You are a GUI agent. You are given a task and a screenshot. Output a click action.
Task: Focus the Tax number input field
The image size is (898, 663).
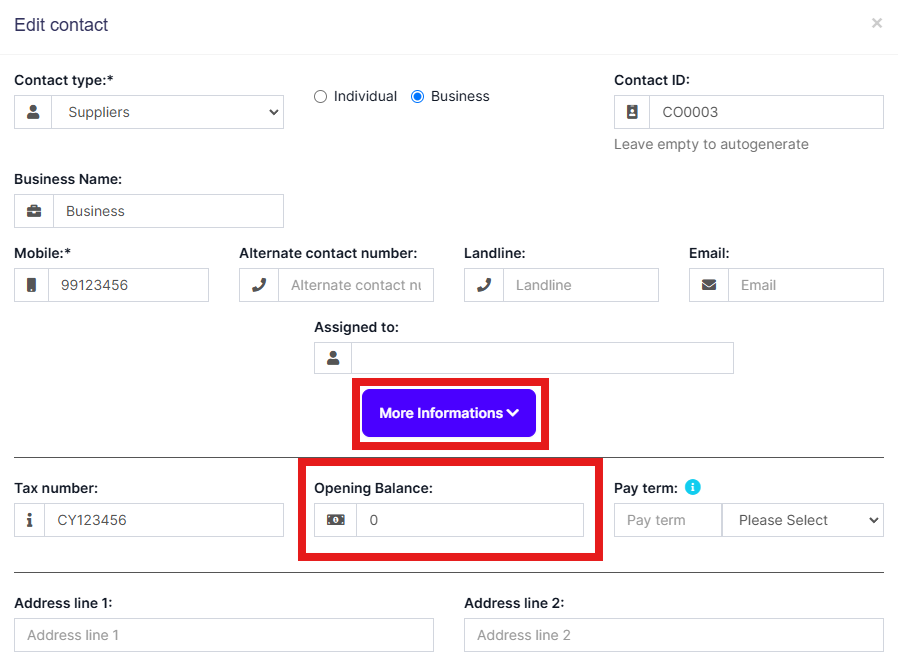click(x=164, y=520)
